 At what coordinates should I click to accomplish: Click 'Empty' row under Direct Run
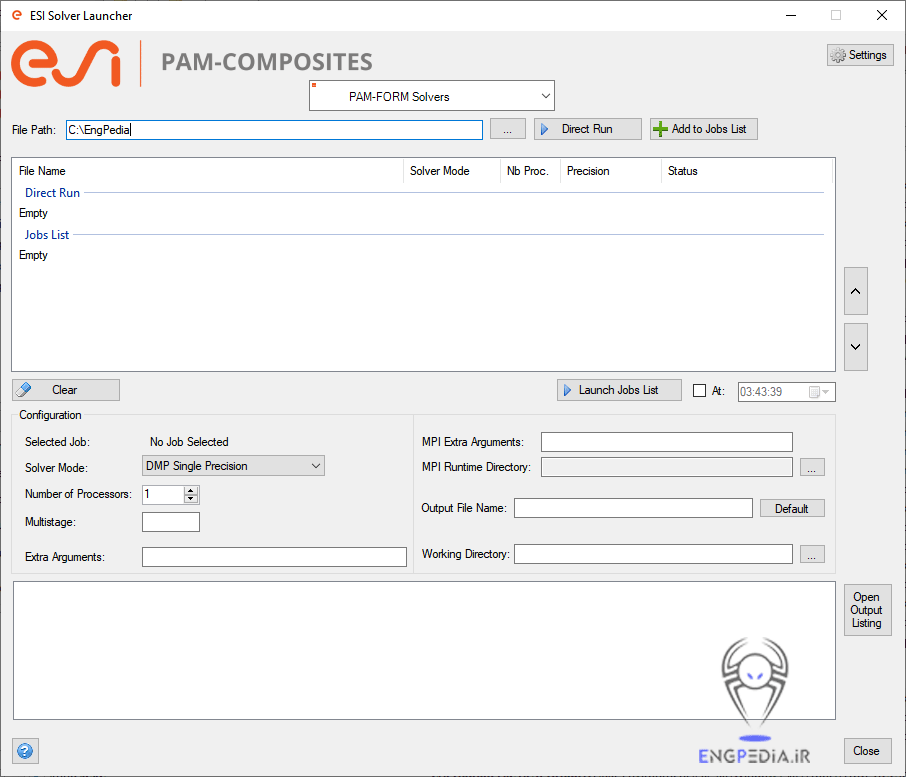[34, 213]
